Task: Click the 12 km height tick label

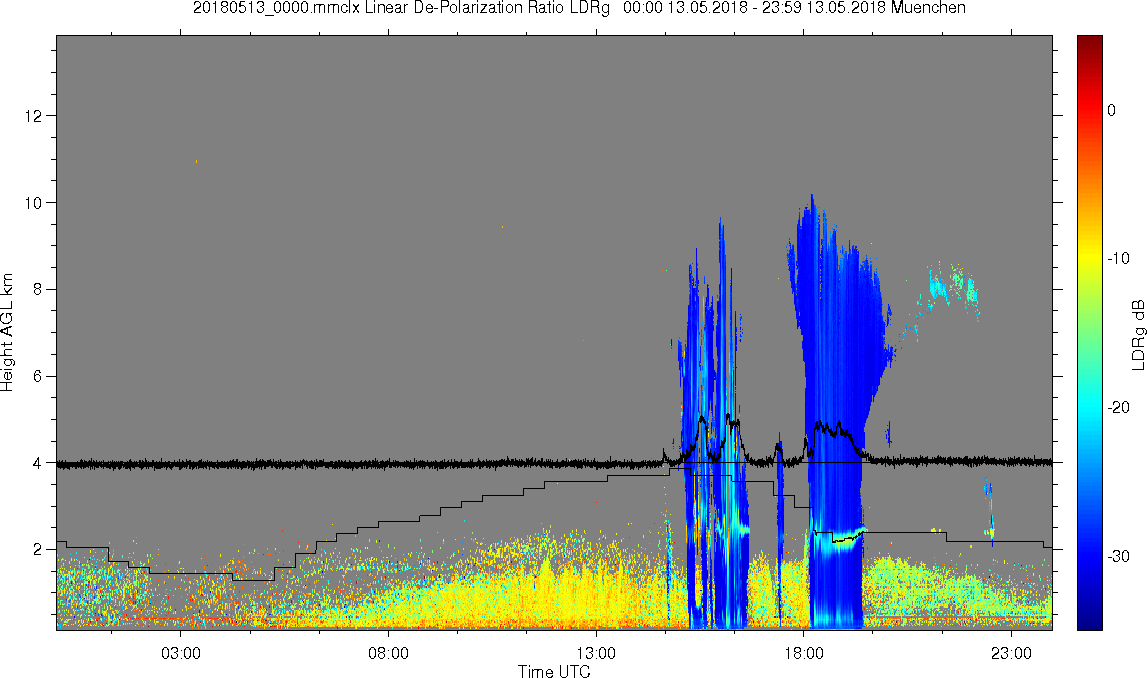Action: [36, 116]
